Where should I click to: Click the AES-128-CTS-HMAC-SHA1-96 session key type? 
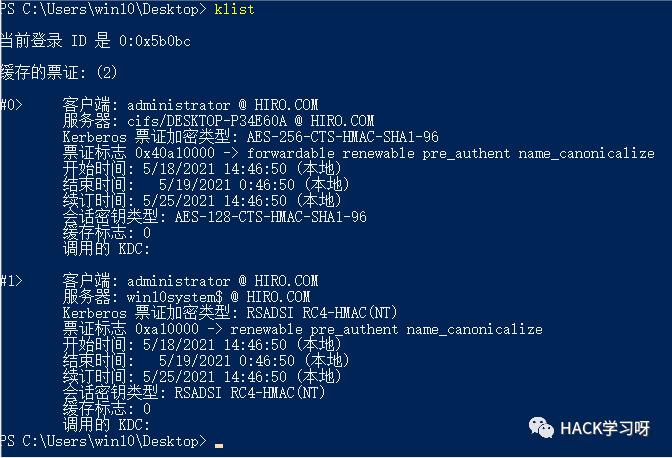(270, 217)
